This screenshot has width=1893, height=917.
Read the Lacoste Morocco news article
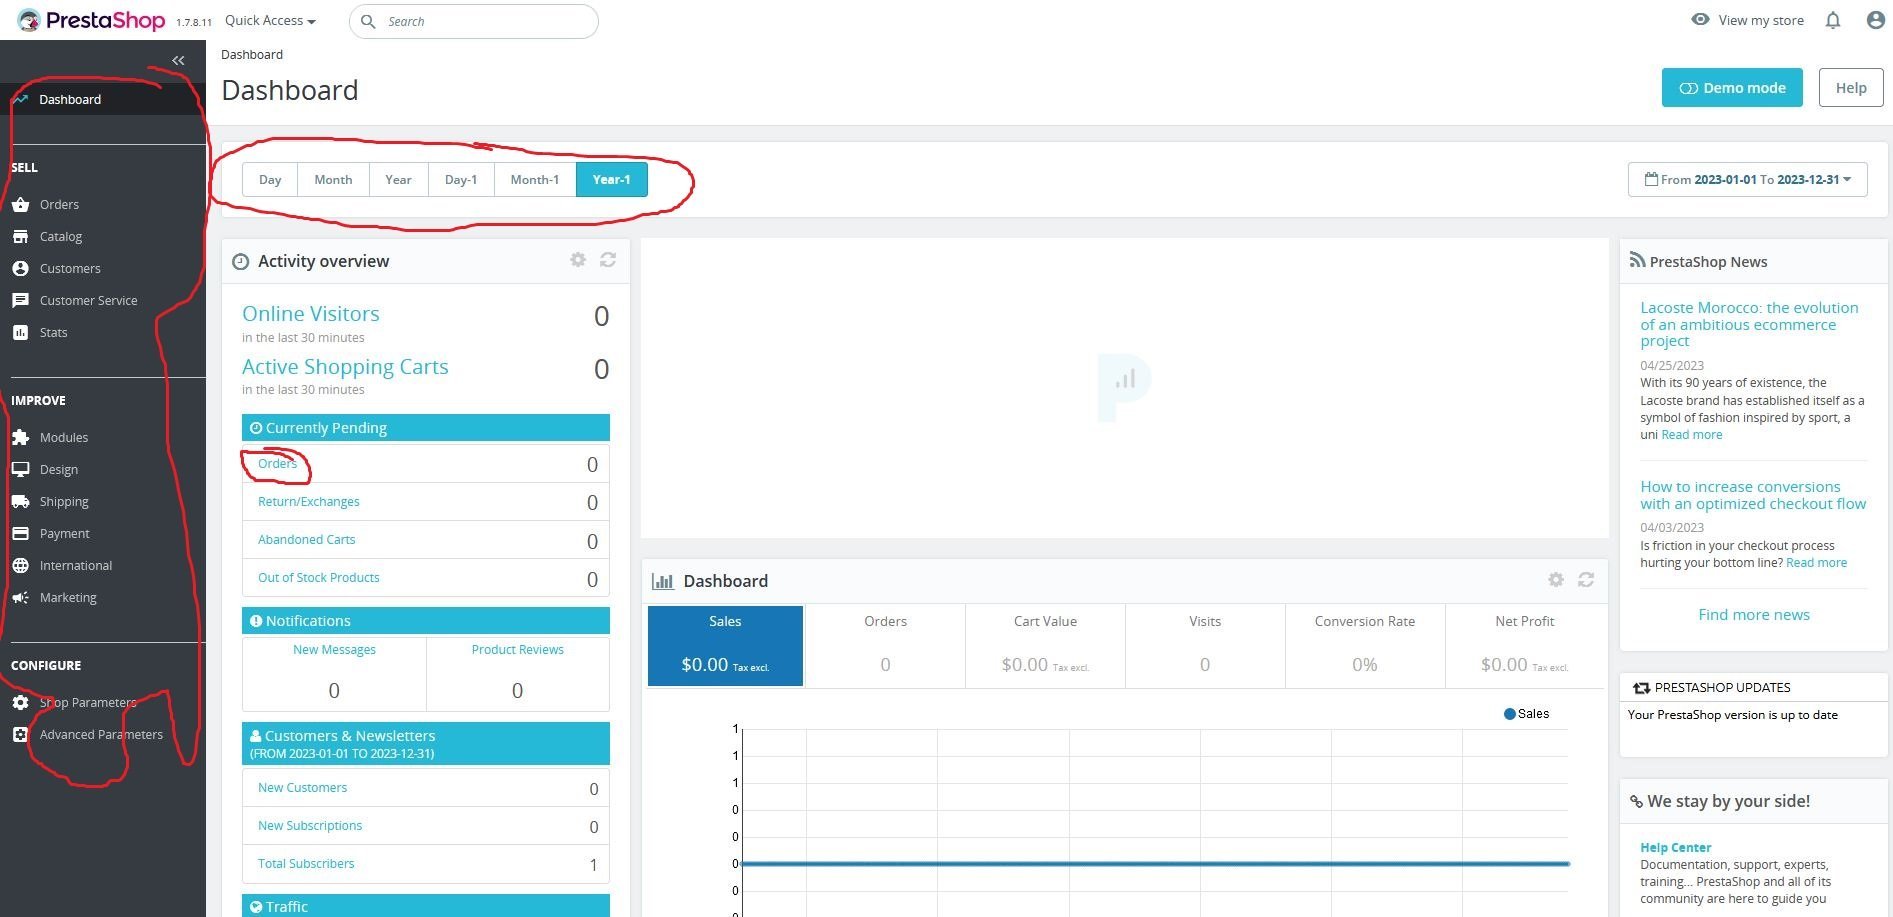1749,324
